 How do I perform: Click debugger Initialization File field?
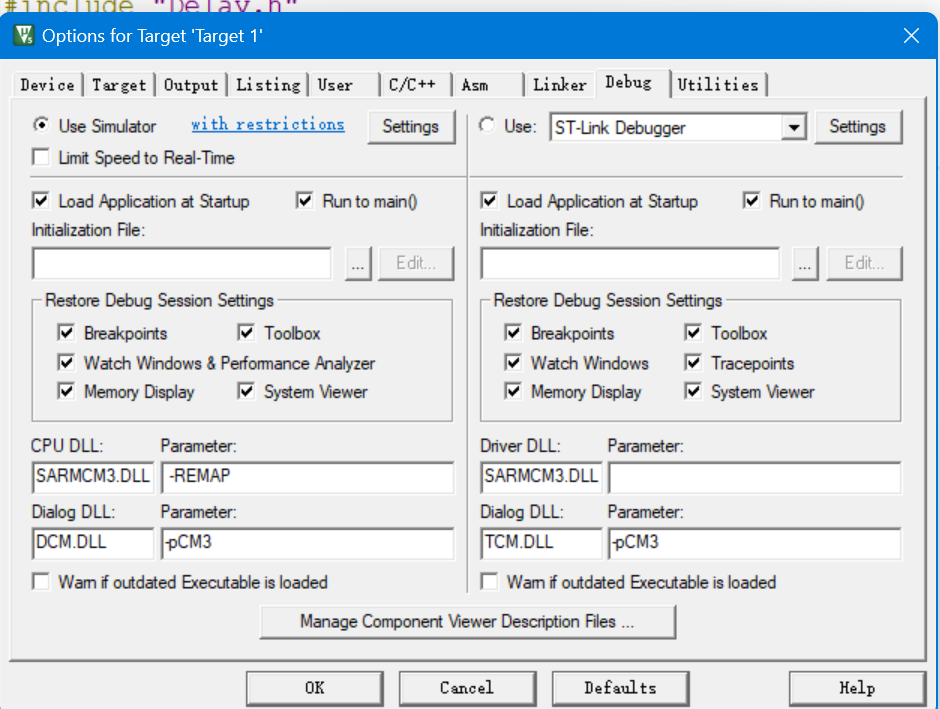630,263
